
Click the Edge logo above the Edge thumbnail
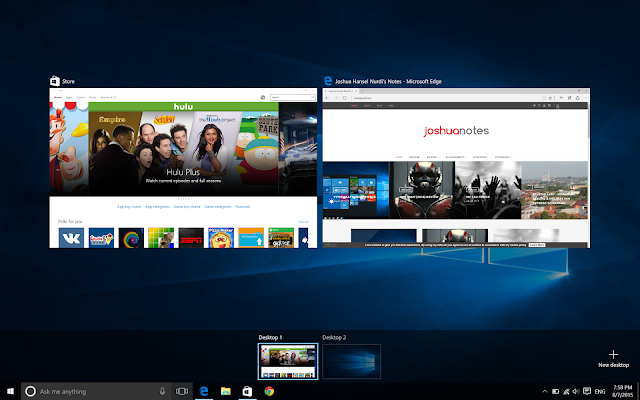point(328,81)
